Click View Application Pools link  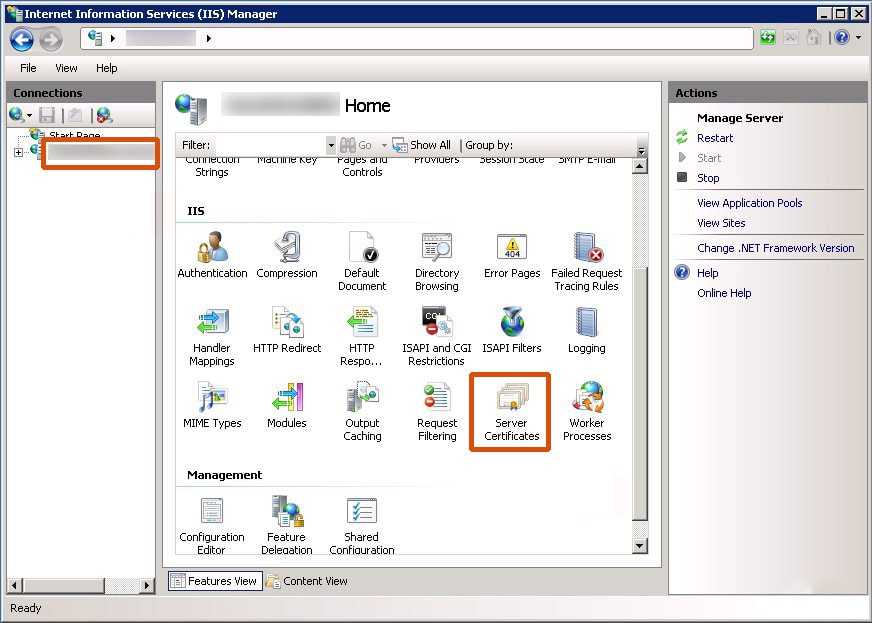click(x=749, y=203)
